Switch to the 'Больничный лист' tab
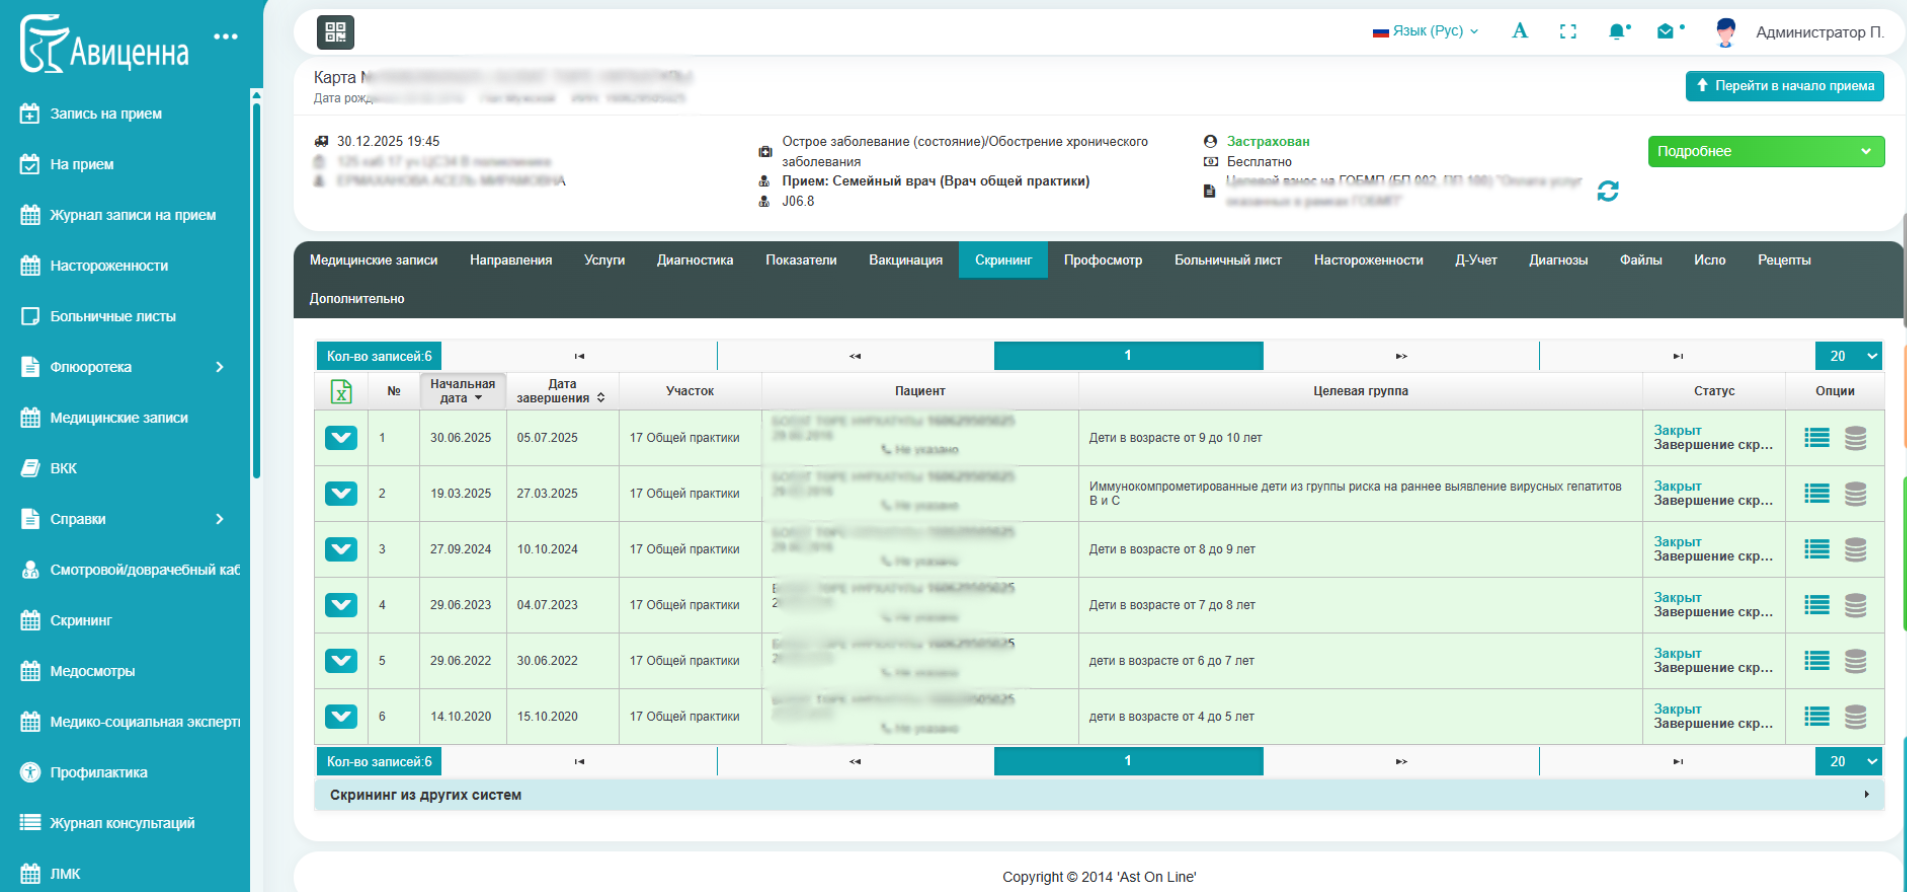1907x892 pixels. 1227,260
